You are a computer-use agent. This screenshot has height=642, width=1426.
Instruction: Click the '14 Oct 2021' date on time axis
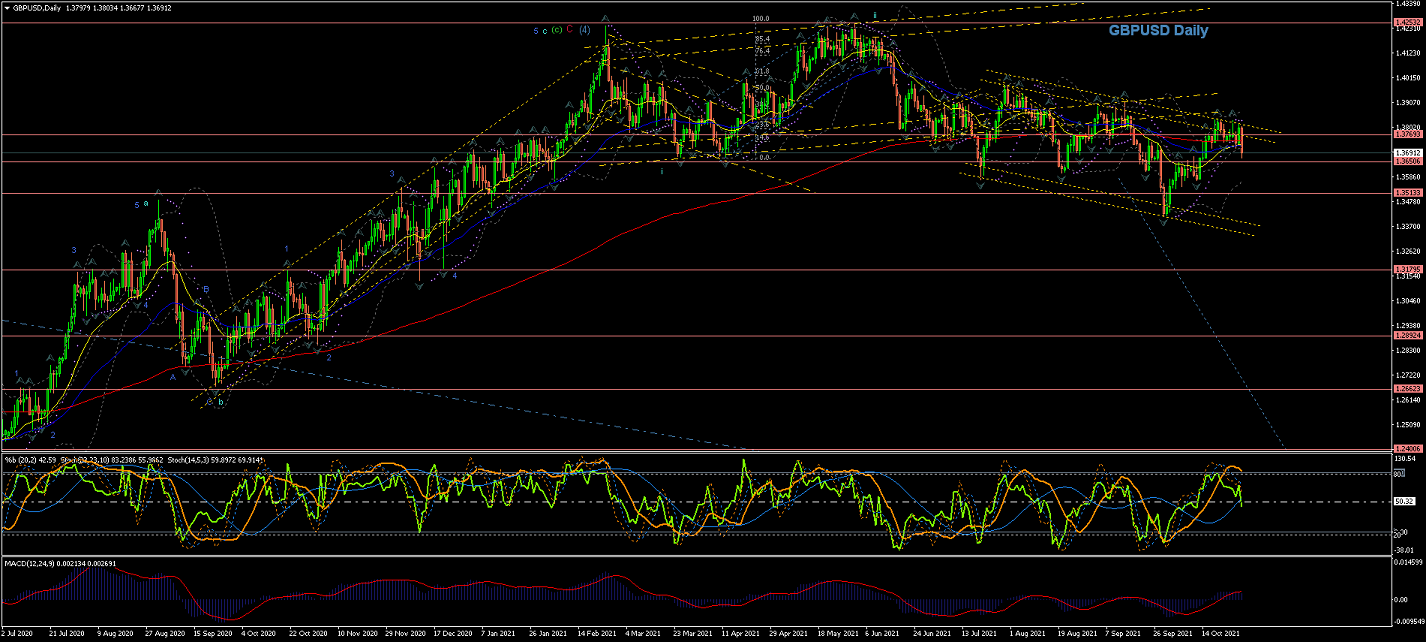point(1222,633)
